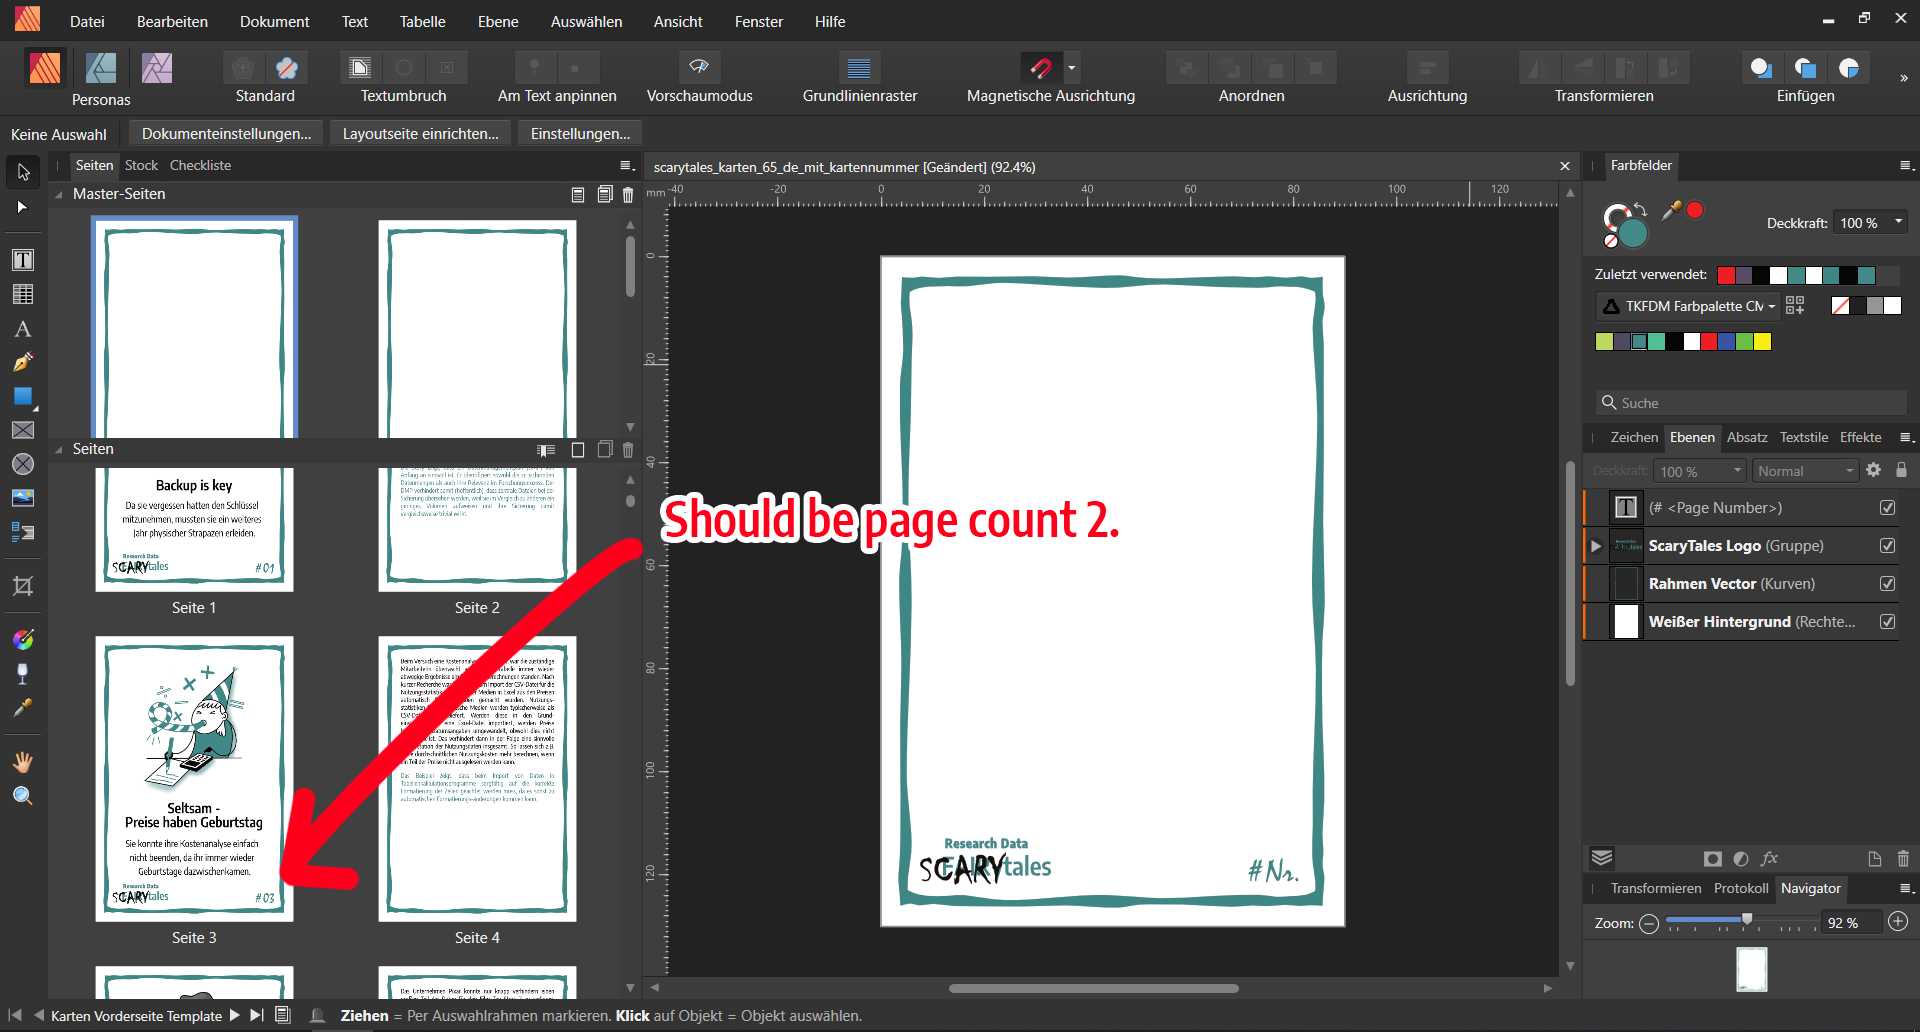Select the Pen tool
This screenshot has height=1032, width=1920.
click(x=22, y=362)
